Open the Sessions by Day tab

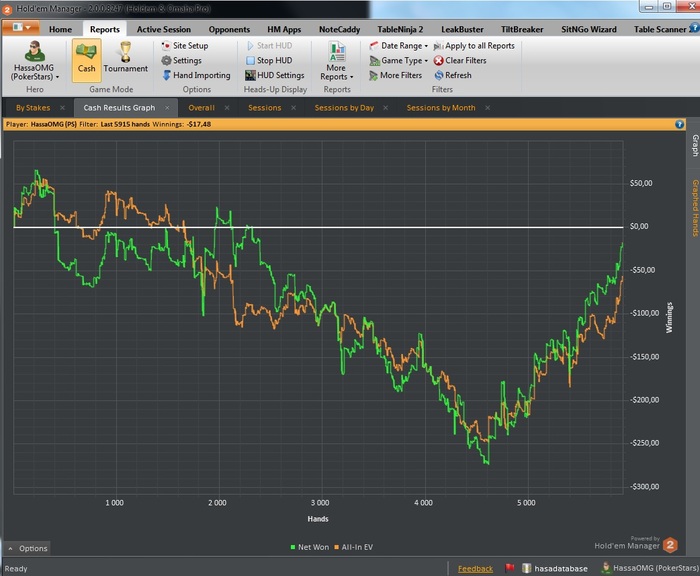coord(344,107)
